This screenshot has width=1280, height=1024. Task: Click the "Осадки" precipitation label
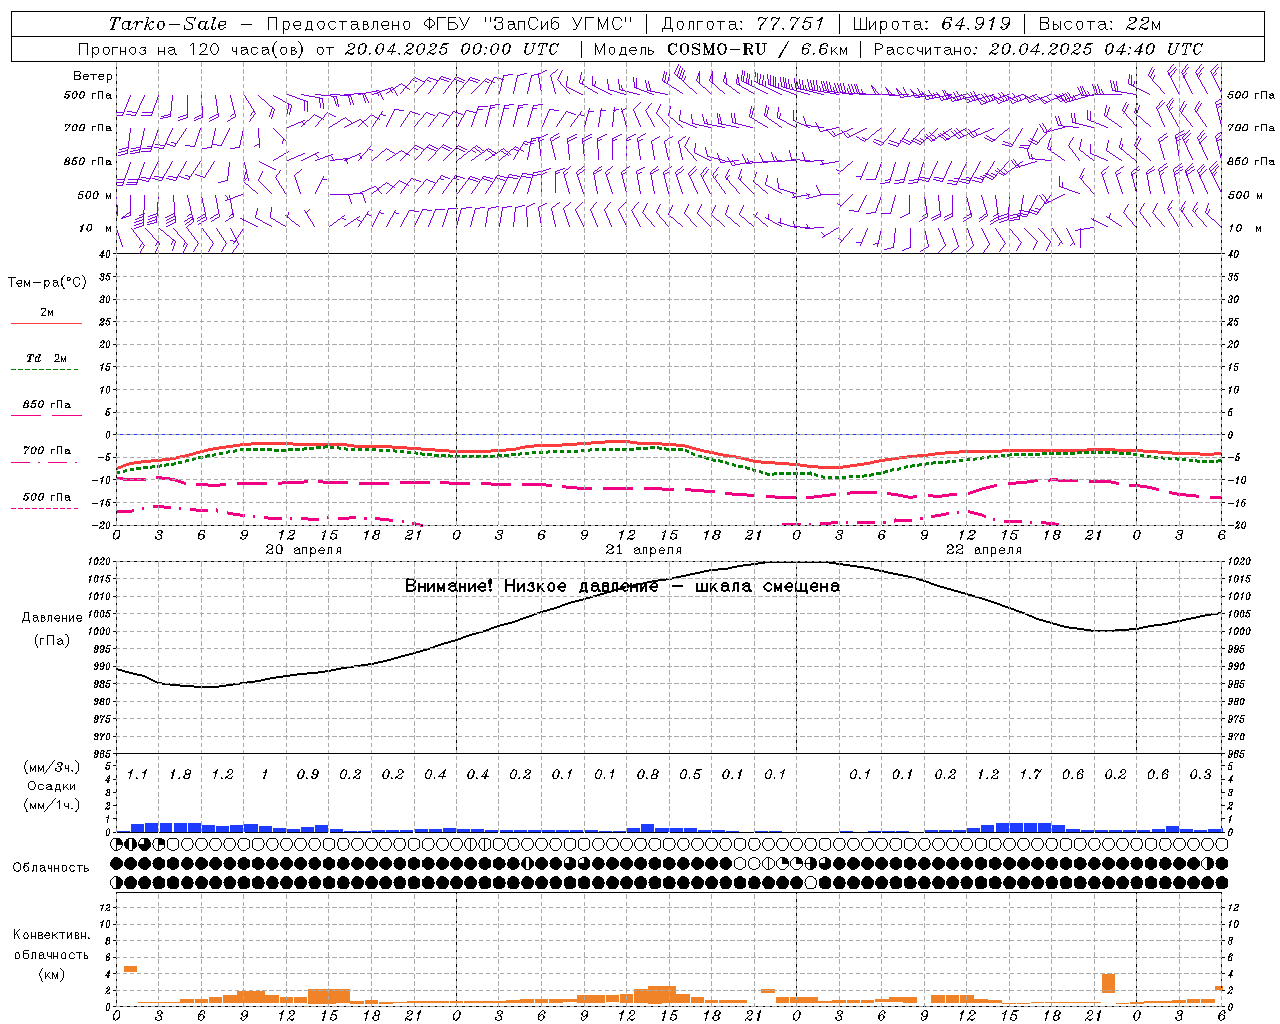tap(51, 787)
